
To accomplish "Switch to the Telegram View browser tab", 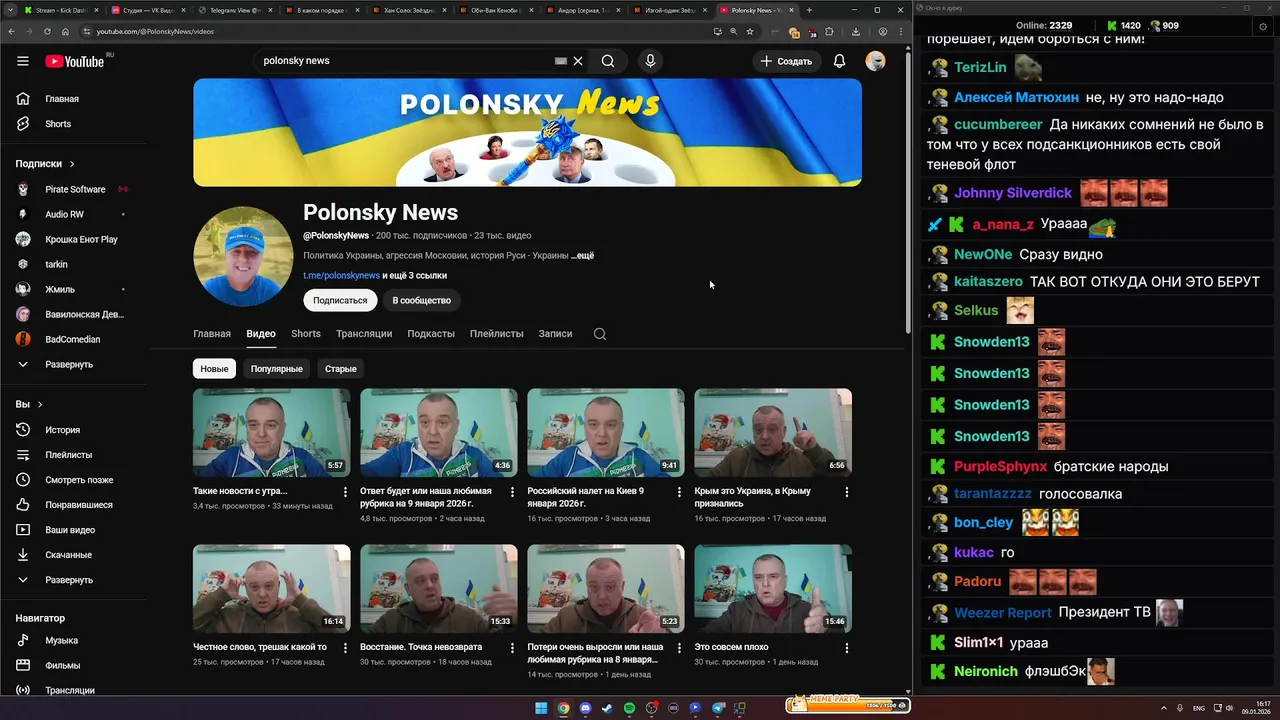I will [x=234, y=10].
